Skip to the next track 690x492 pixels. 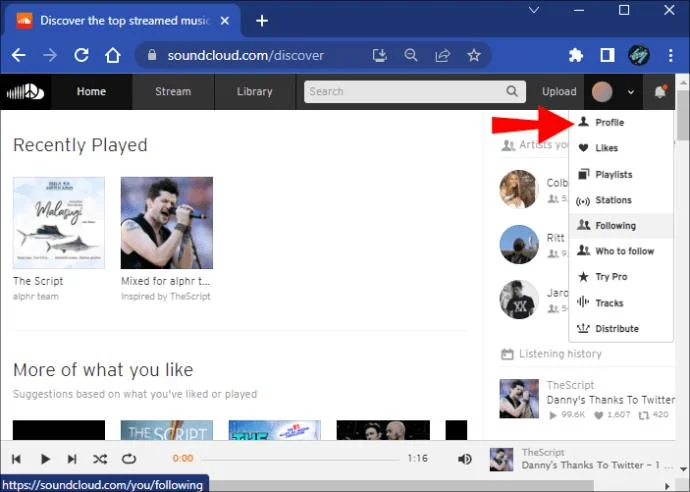72,459
